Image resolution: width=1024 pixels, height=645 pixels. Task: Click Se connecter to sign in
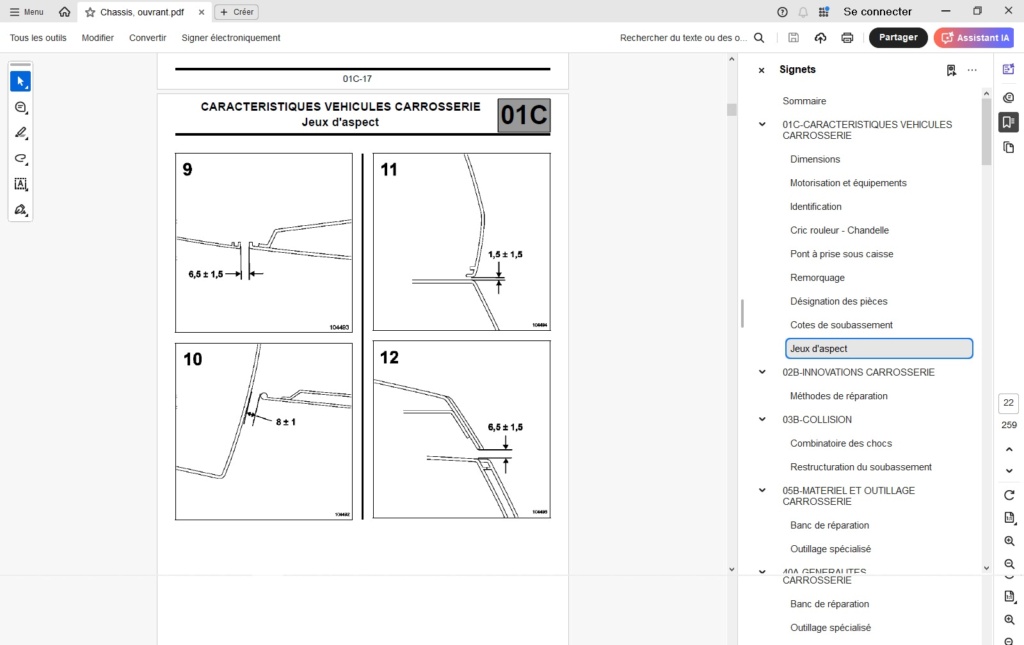(x=877, y=12)
